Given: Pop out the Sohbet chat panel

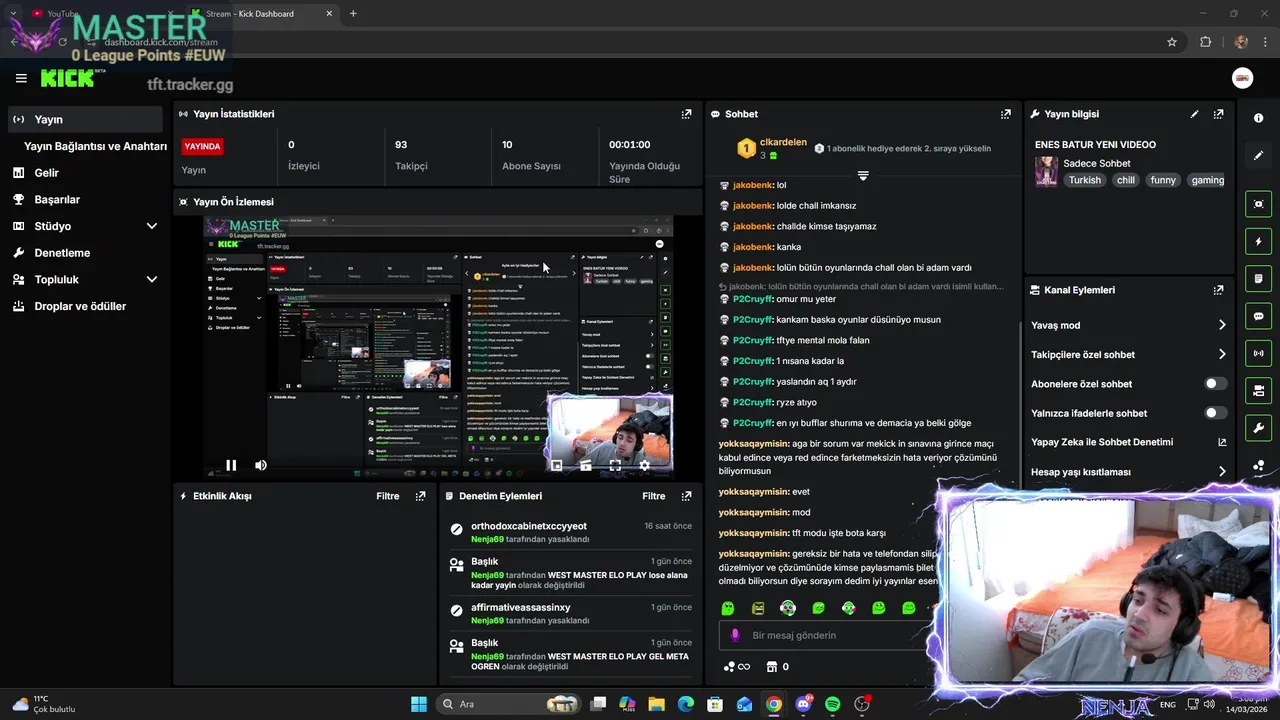Looking at the screenshot, I should pyautogui.click(x=1006, y=114).
